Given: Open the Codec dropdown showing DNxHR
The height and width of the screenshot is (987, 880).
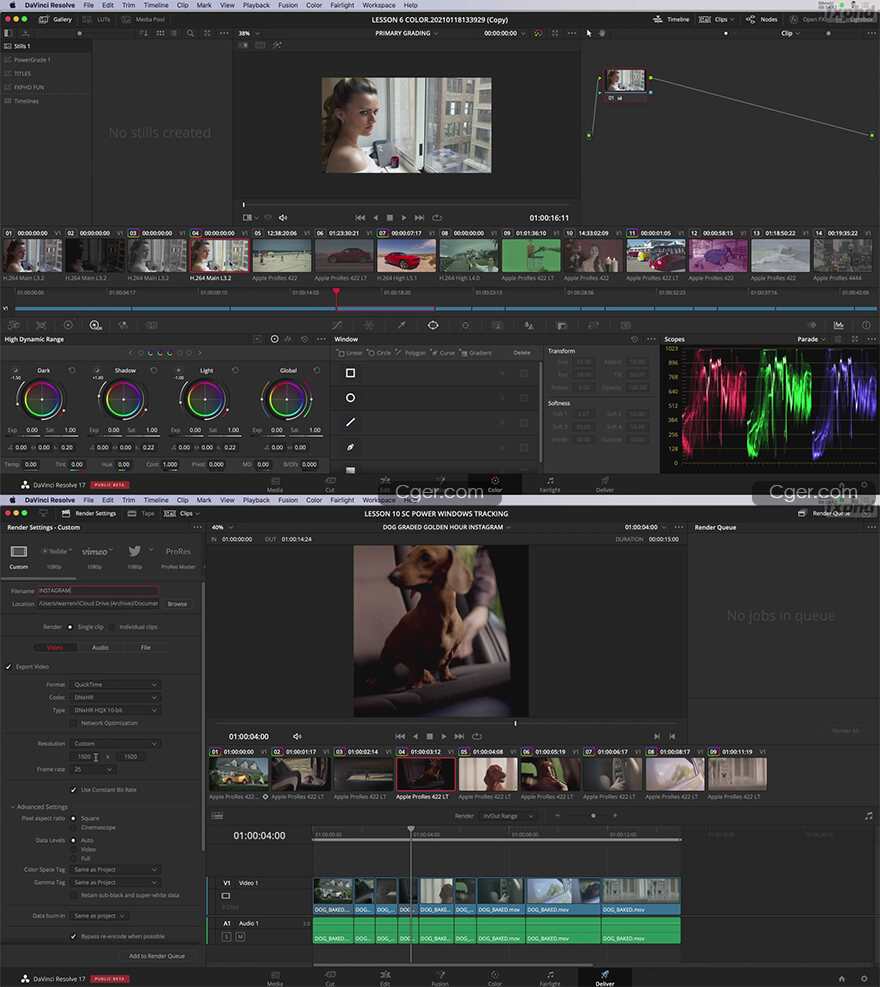Looking at the screenshot, I should (x=116, y=697).
